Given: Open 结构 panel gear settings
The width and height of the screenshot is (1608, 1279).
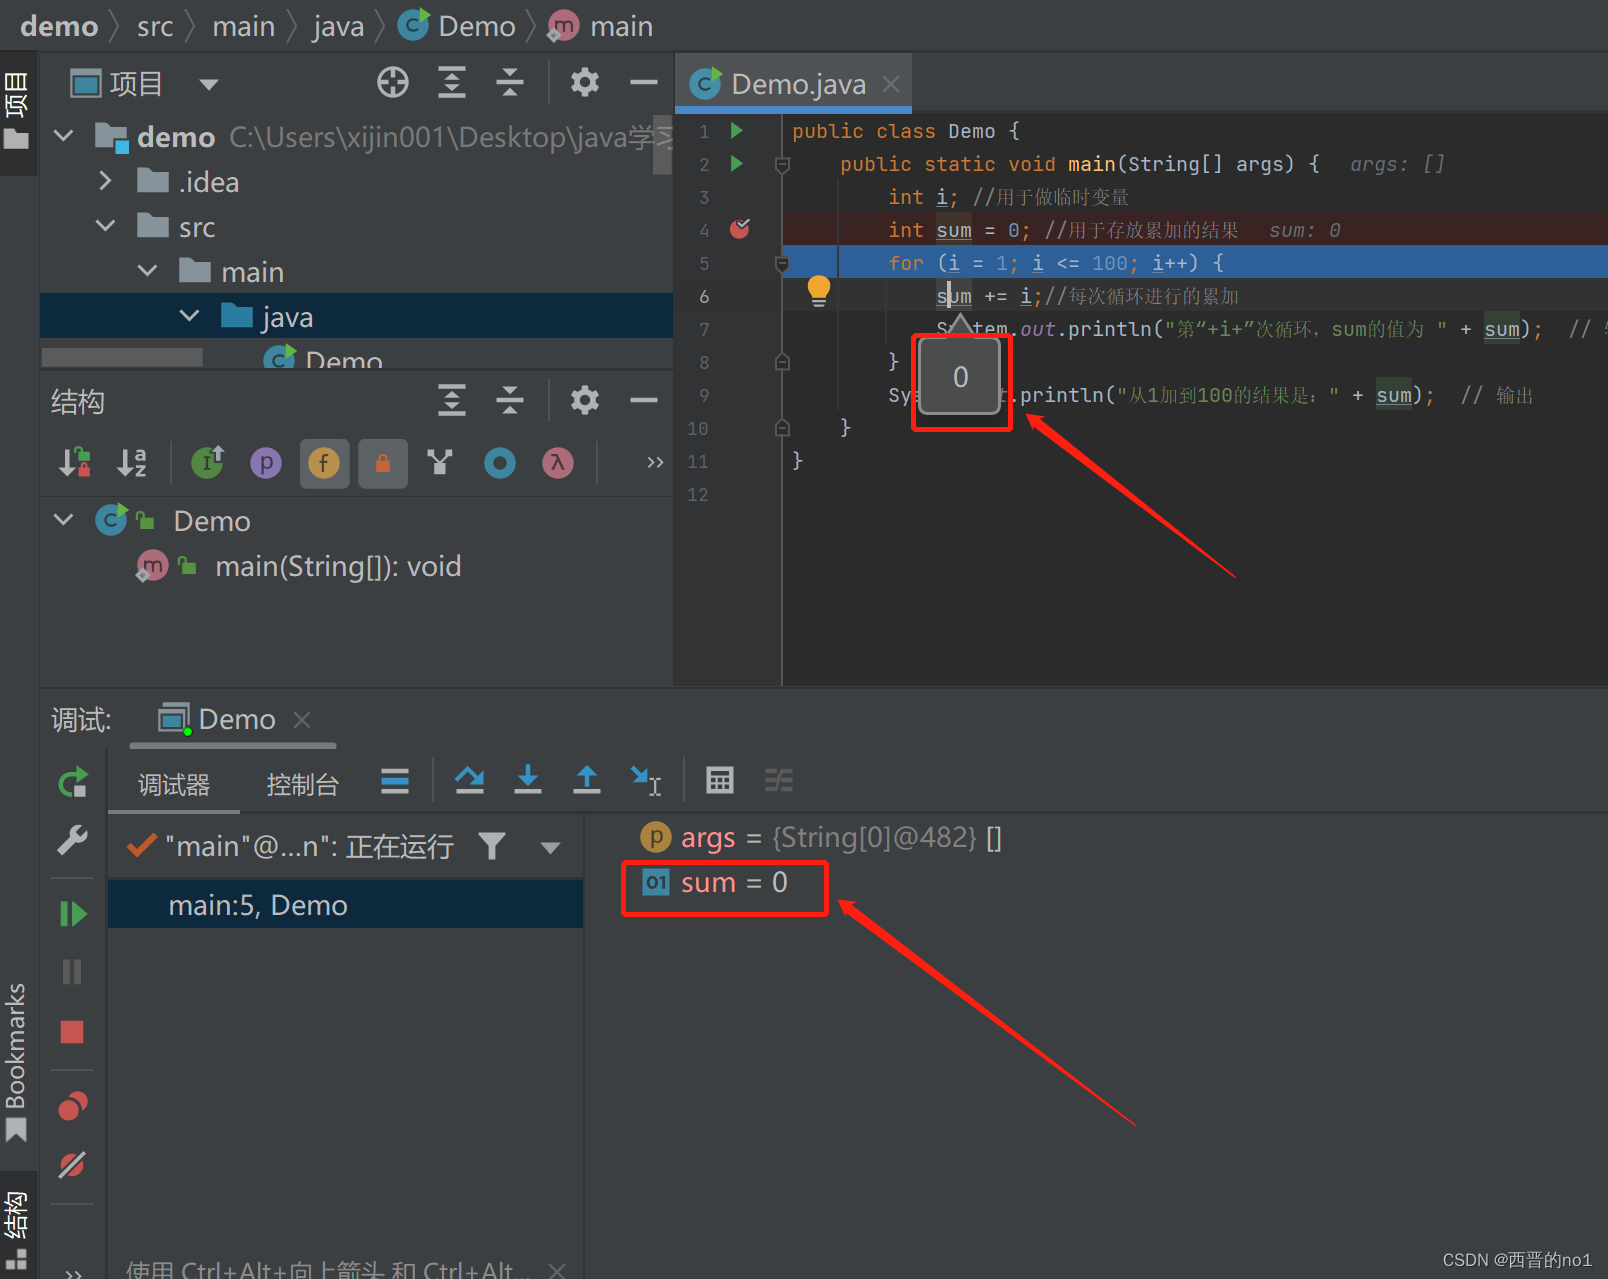Looking at the screenshot, I should [x=585, y=401].
